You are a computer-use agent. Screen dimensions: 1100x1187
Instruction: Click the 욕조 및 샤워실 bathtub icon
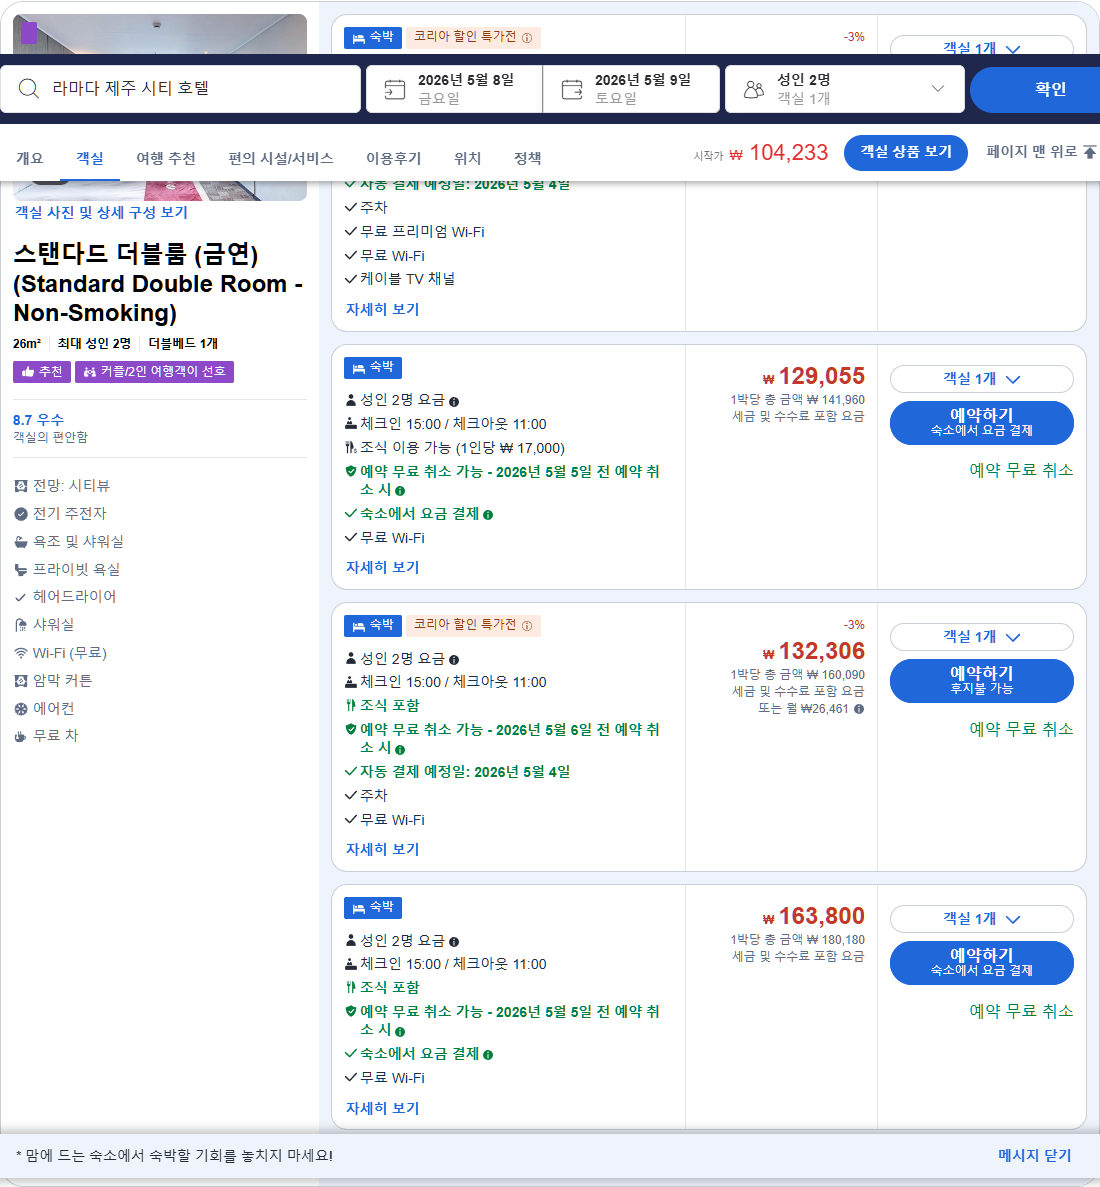21,542
